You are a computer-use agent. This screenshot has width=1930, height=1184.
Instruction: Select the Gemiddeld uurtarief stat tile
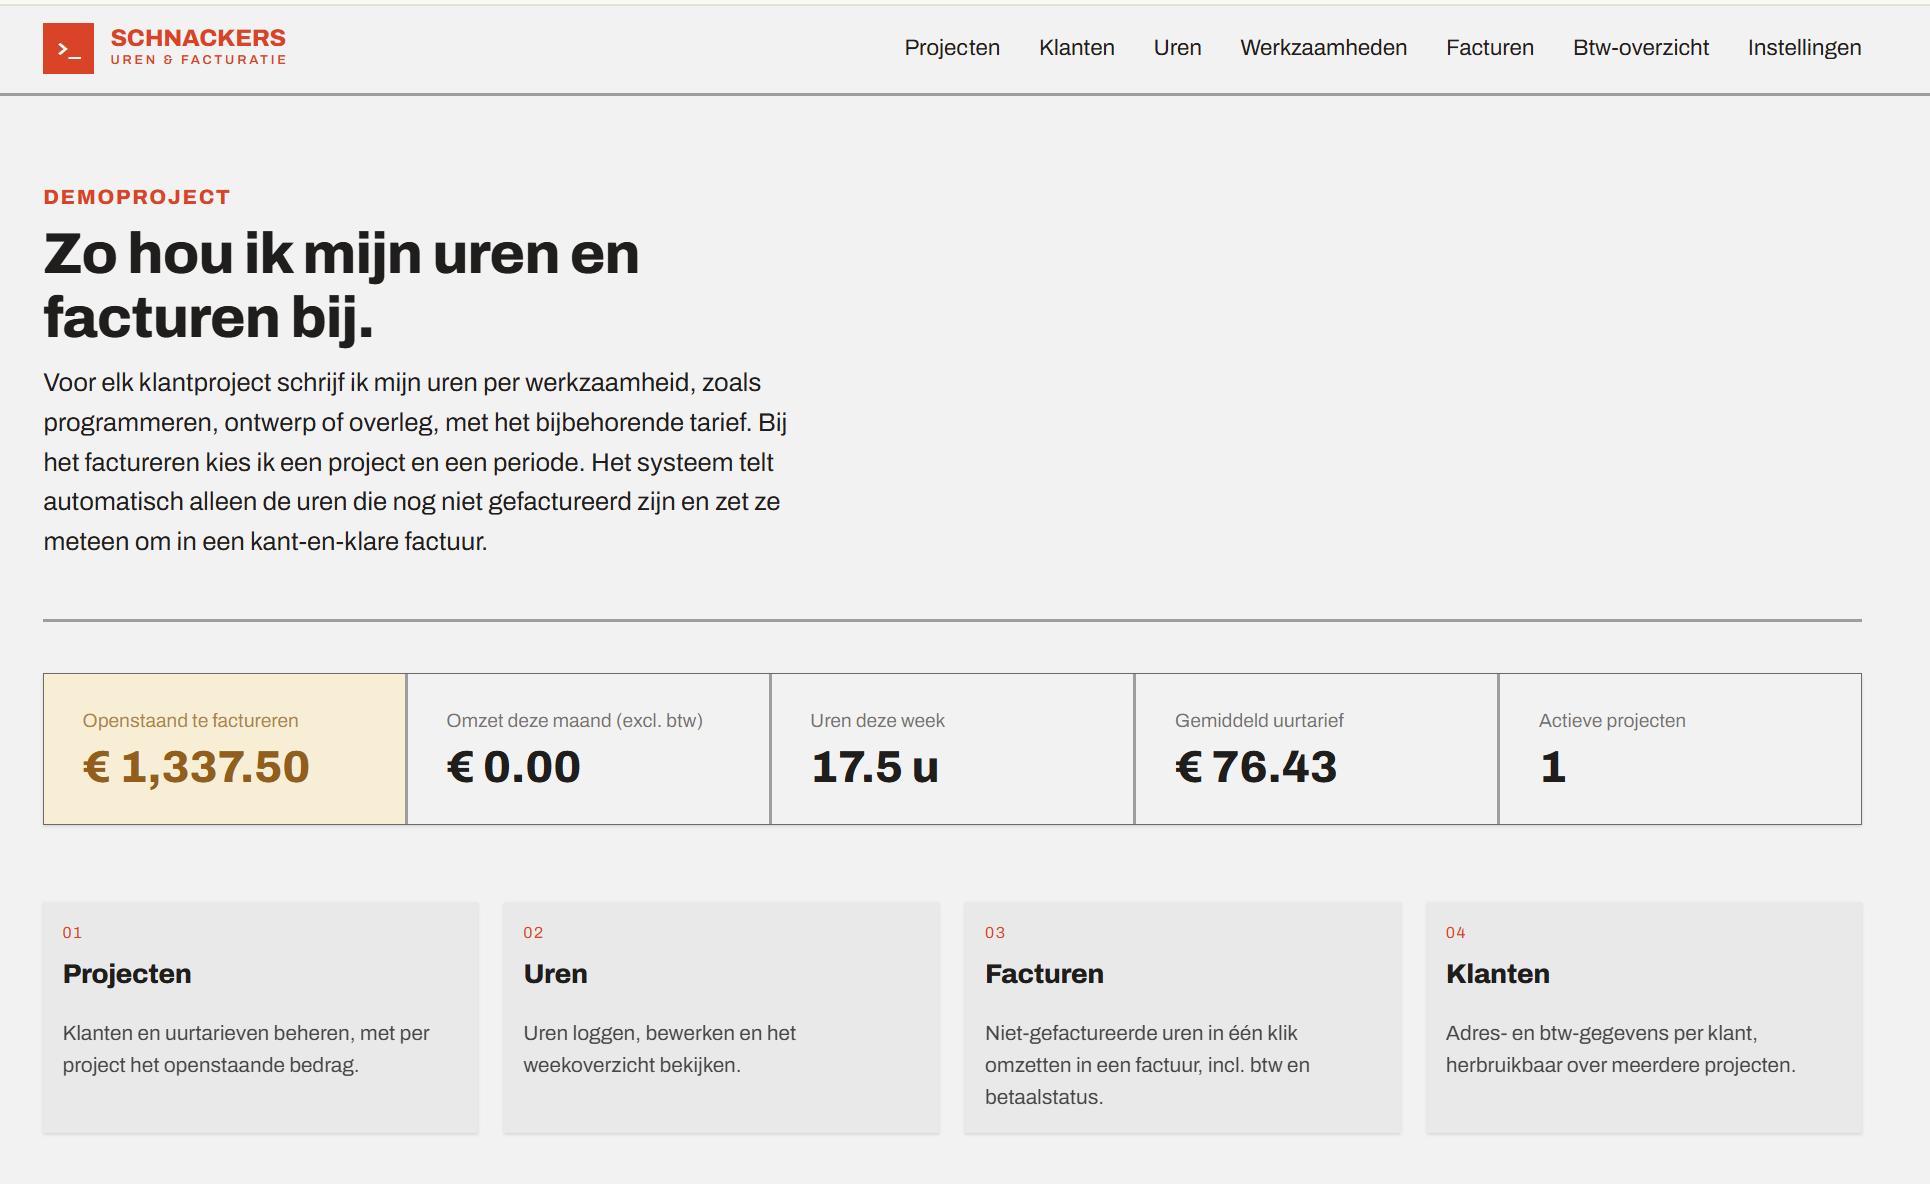point(1316,749)
